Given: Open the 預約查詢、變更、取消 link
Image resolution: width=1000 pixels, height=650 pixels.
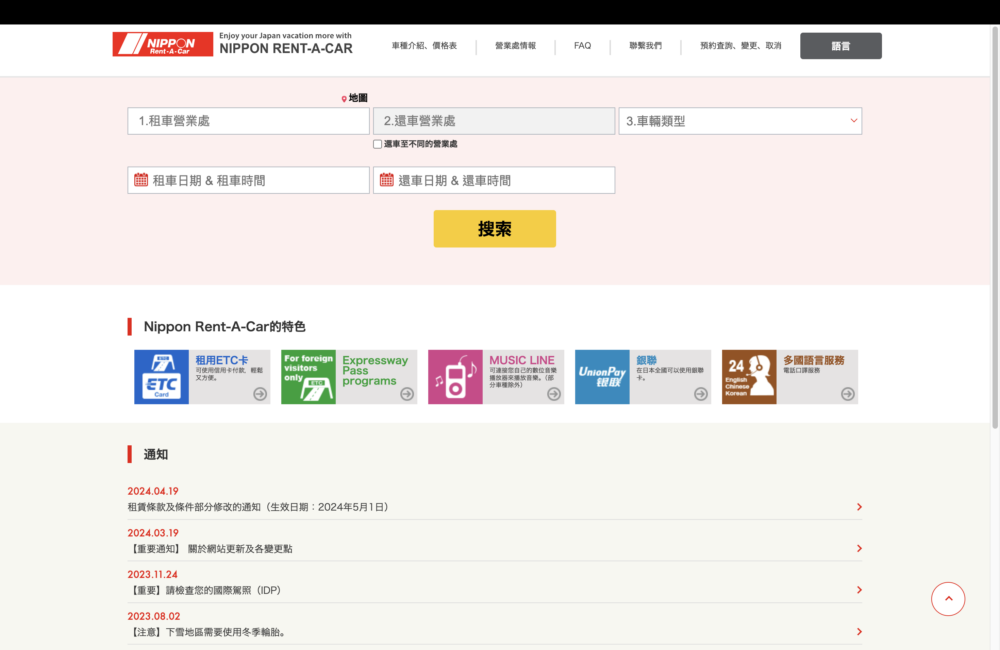Looking at the screenshot, I should [740, 46].
